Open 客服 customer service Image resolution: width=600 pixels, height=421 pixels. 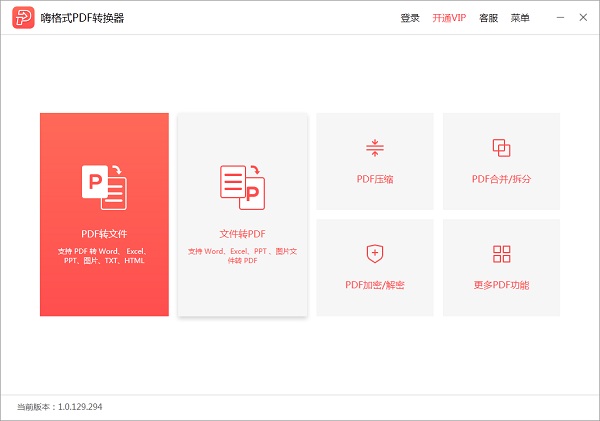pos(488,18)
